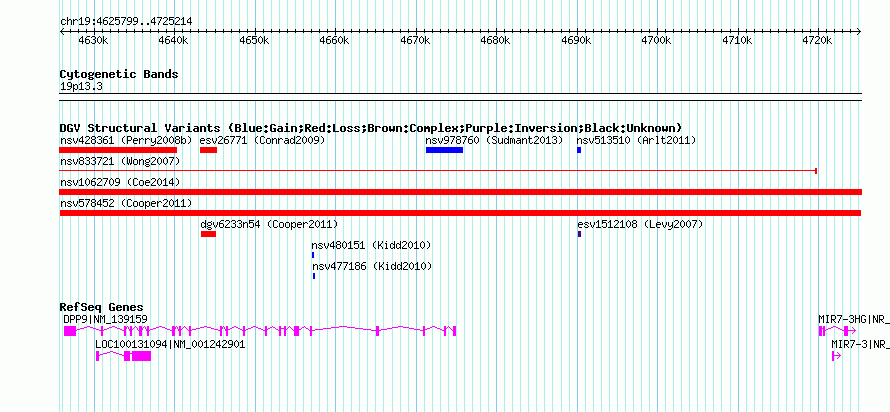
Task: Click the LOC100131094|NM_001242901 gene label
Action: pyautogui.click(x=170, y=344)
